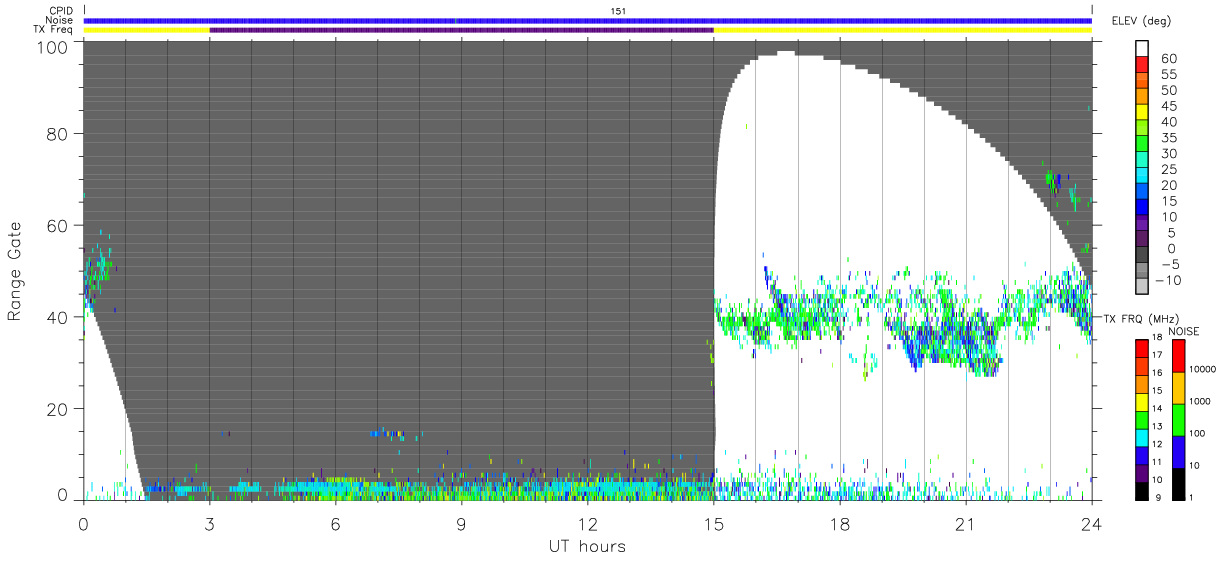The width and height of the screenshot is (1228, 567).
Task: Click the CPID value 151
Action: pos(618,10)
